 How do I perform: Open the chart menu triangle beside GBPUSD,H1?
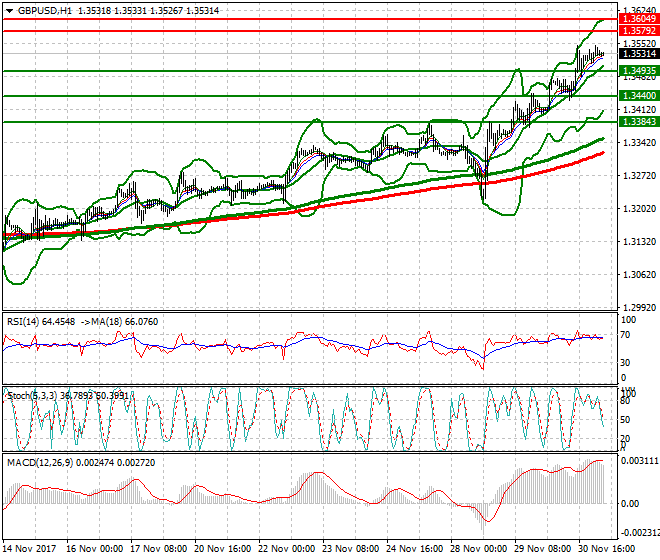[x=9, y=11]
